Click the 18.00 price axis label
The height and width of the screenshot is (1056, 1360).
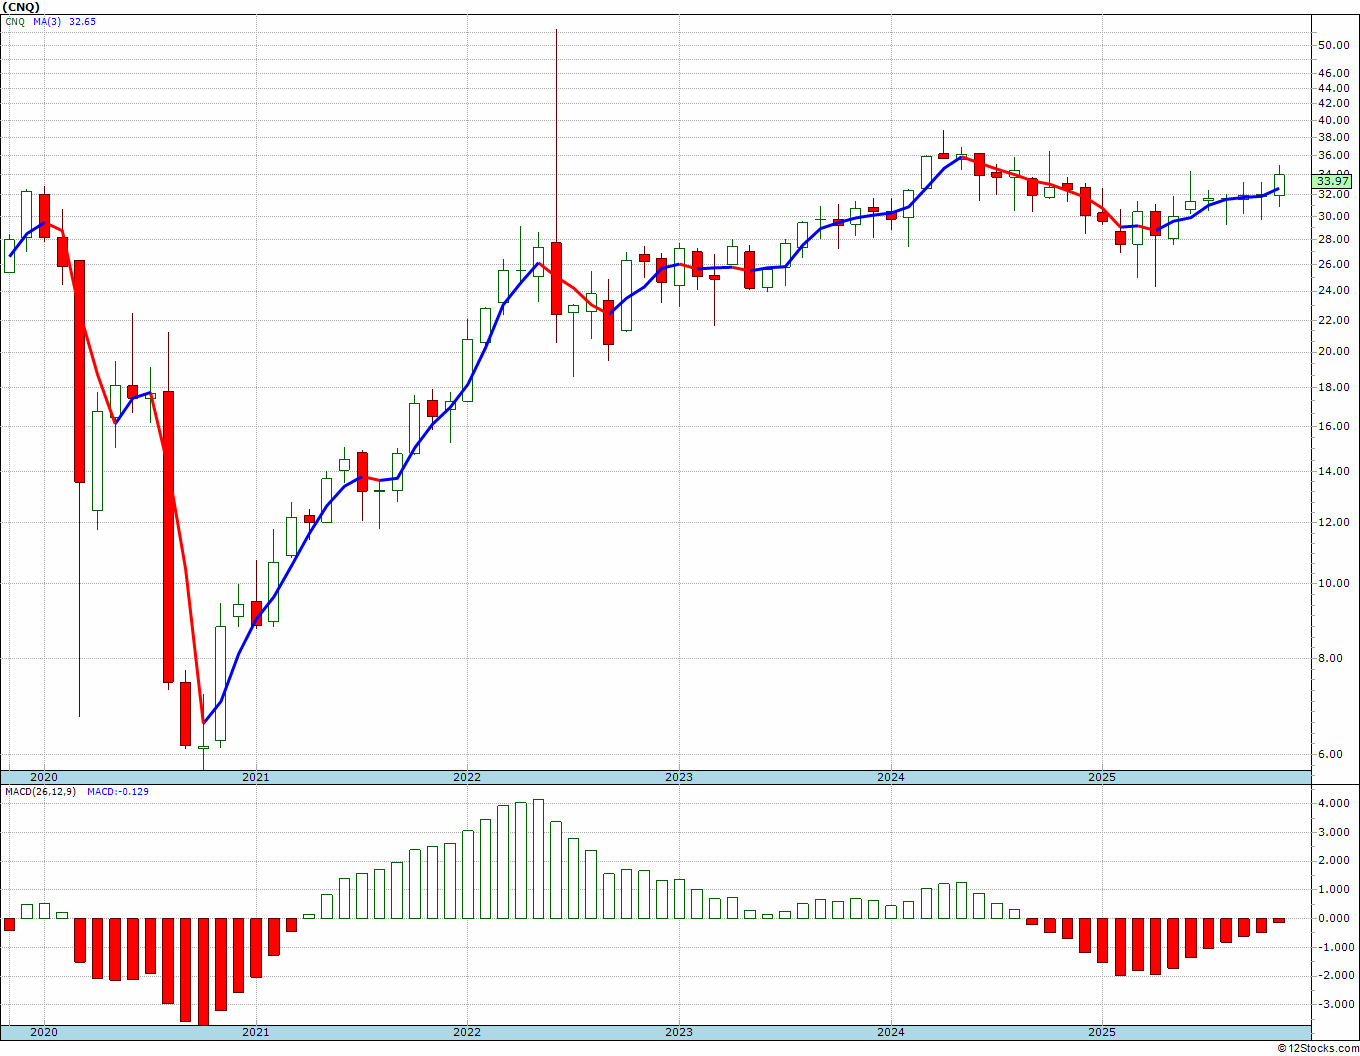[1333, 387]
